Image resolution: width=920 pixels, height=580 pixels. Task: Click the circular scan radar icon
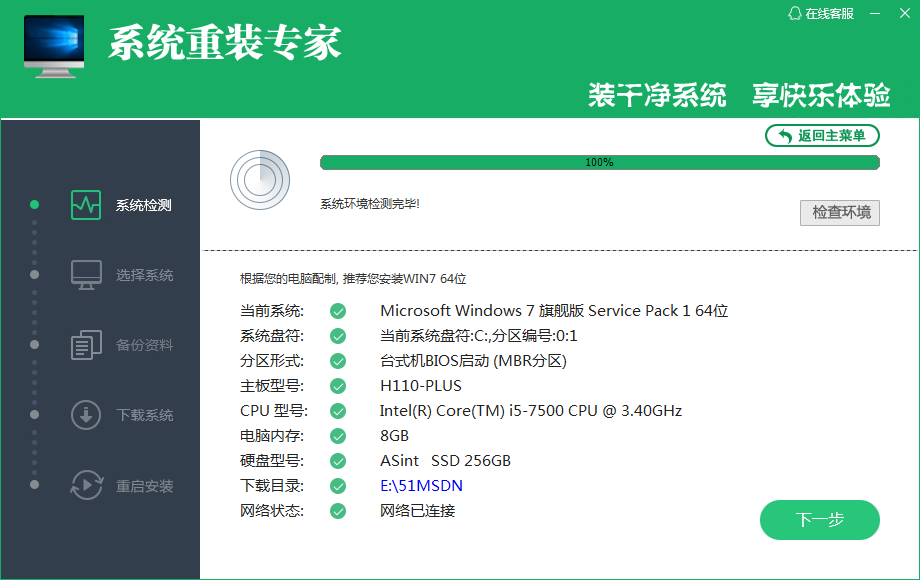(259, 180)
